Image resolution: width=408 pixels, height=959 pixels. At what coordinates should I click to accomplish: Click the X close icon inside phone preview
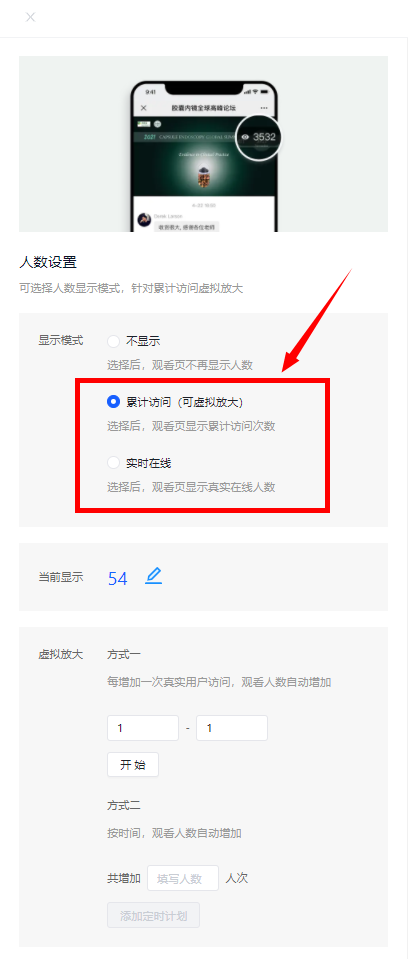[144, 108]
